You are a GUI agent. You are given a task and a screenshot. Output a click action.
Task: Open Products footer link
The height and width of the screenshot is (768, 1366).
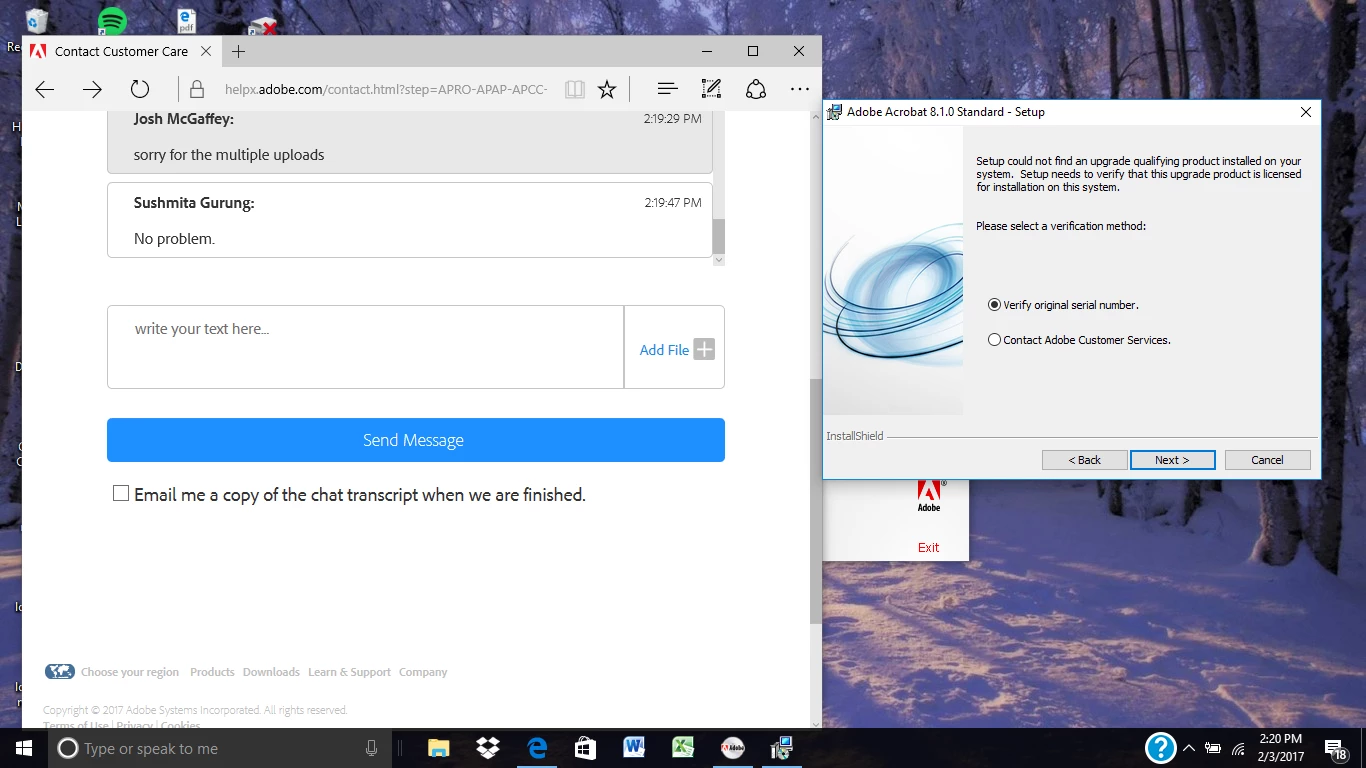212,672
